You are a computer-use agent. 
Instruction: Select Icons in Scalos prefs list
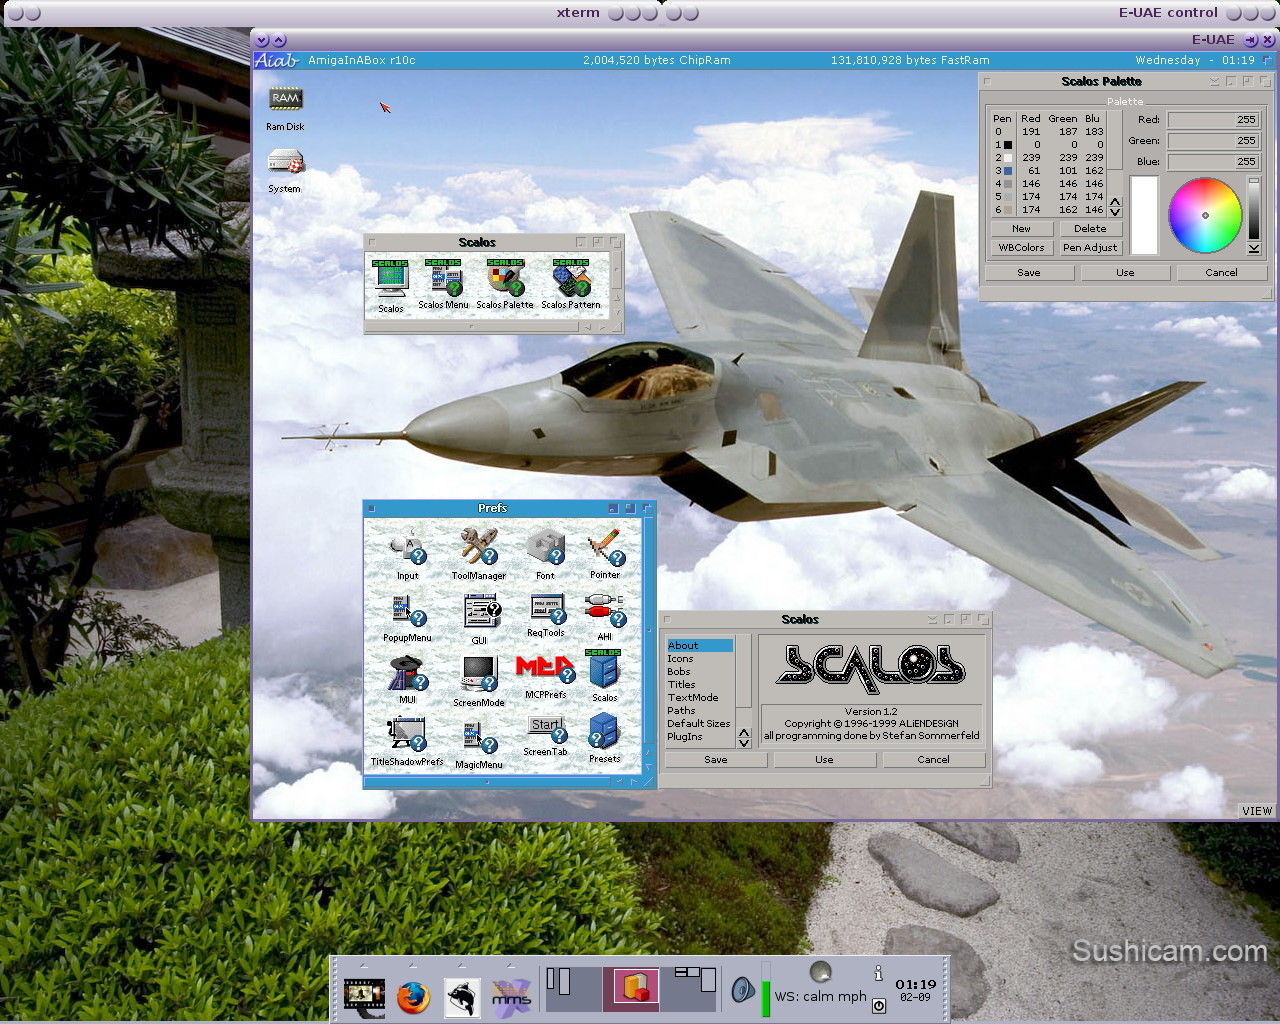click(x=699, y=659)
